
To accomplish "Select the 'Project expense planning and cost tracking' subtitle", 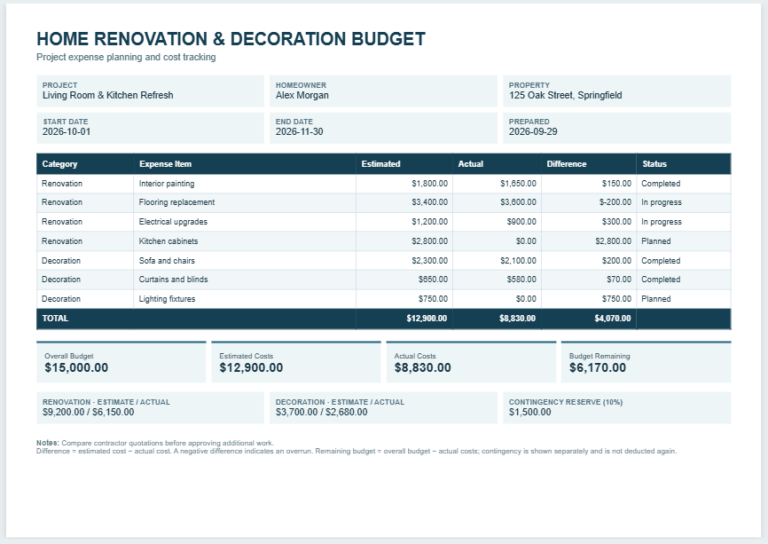I will 126,57.
